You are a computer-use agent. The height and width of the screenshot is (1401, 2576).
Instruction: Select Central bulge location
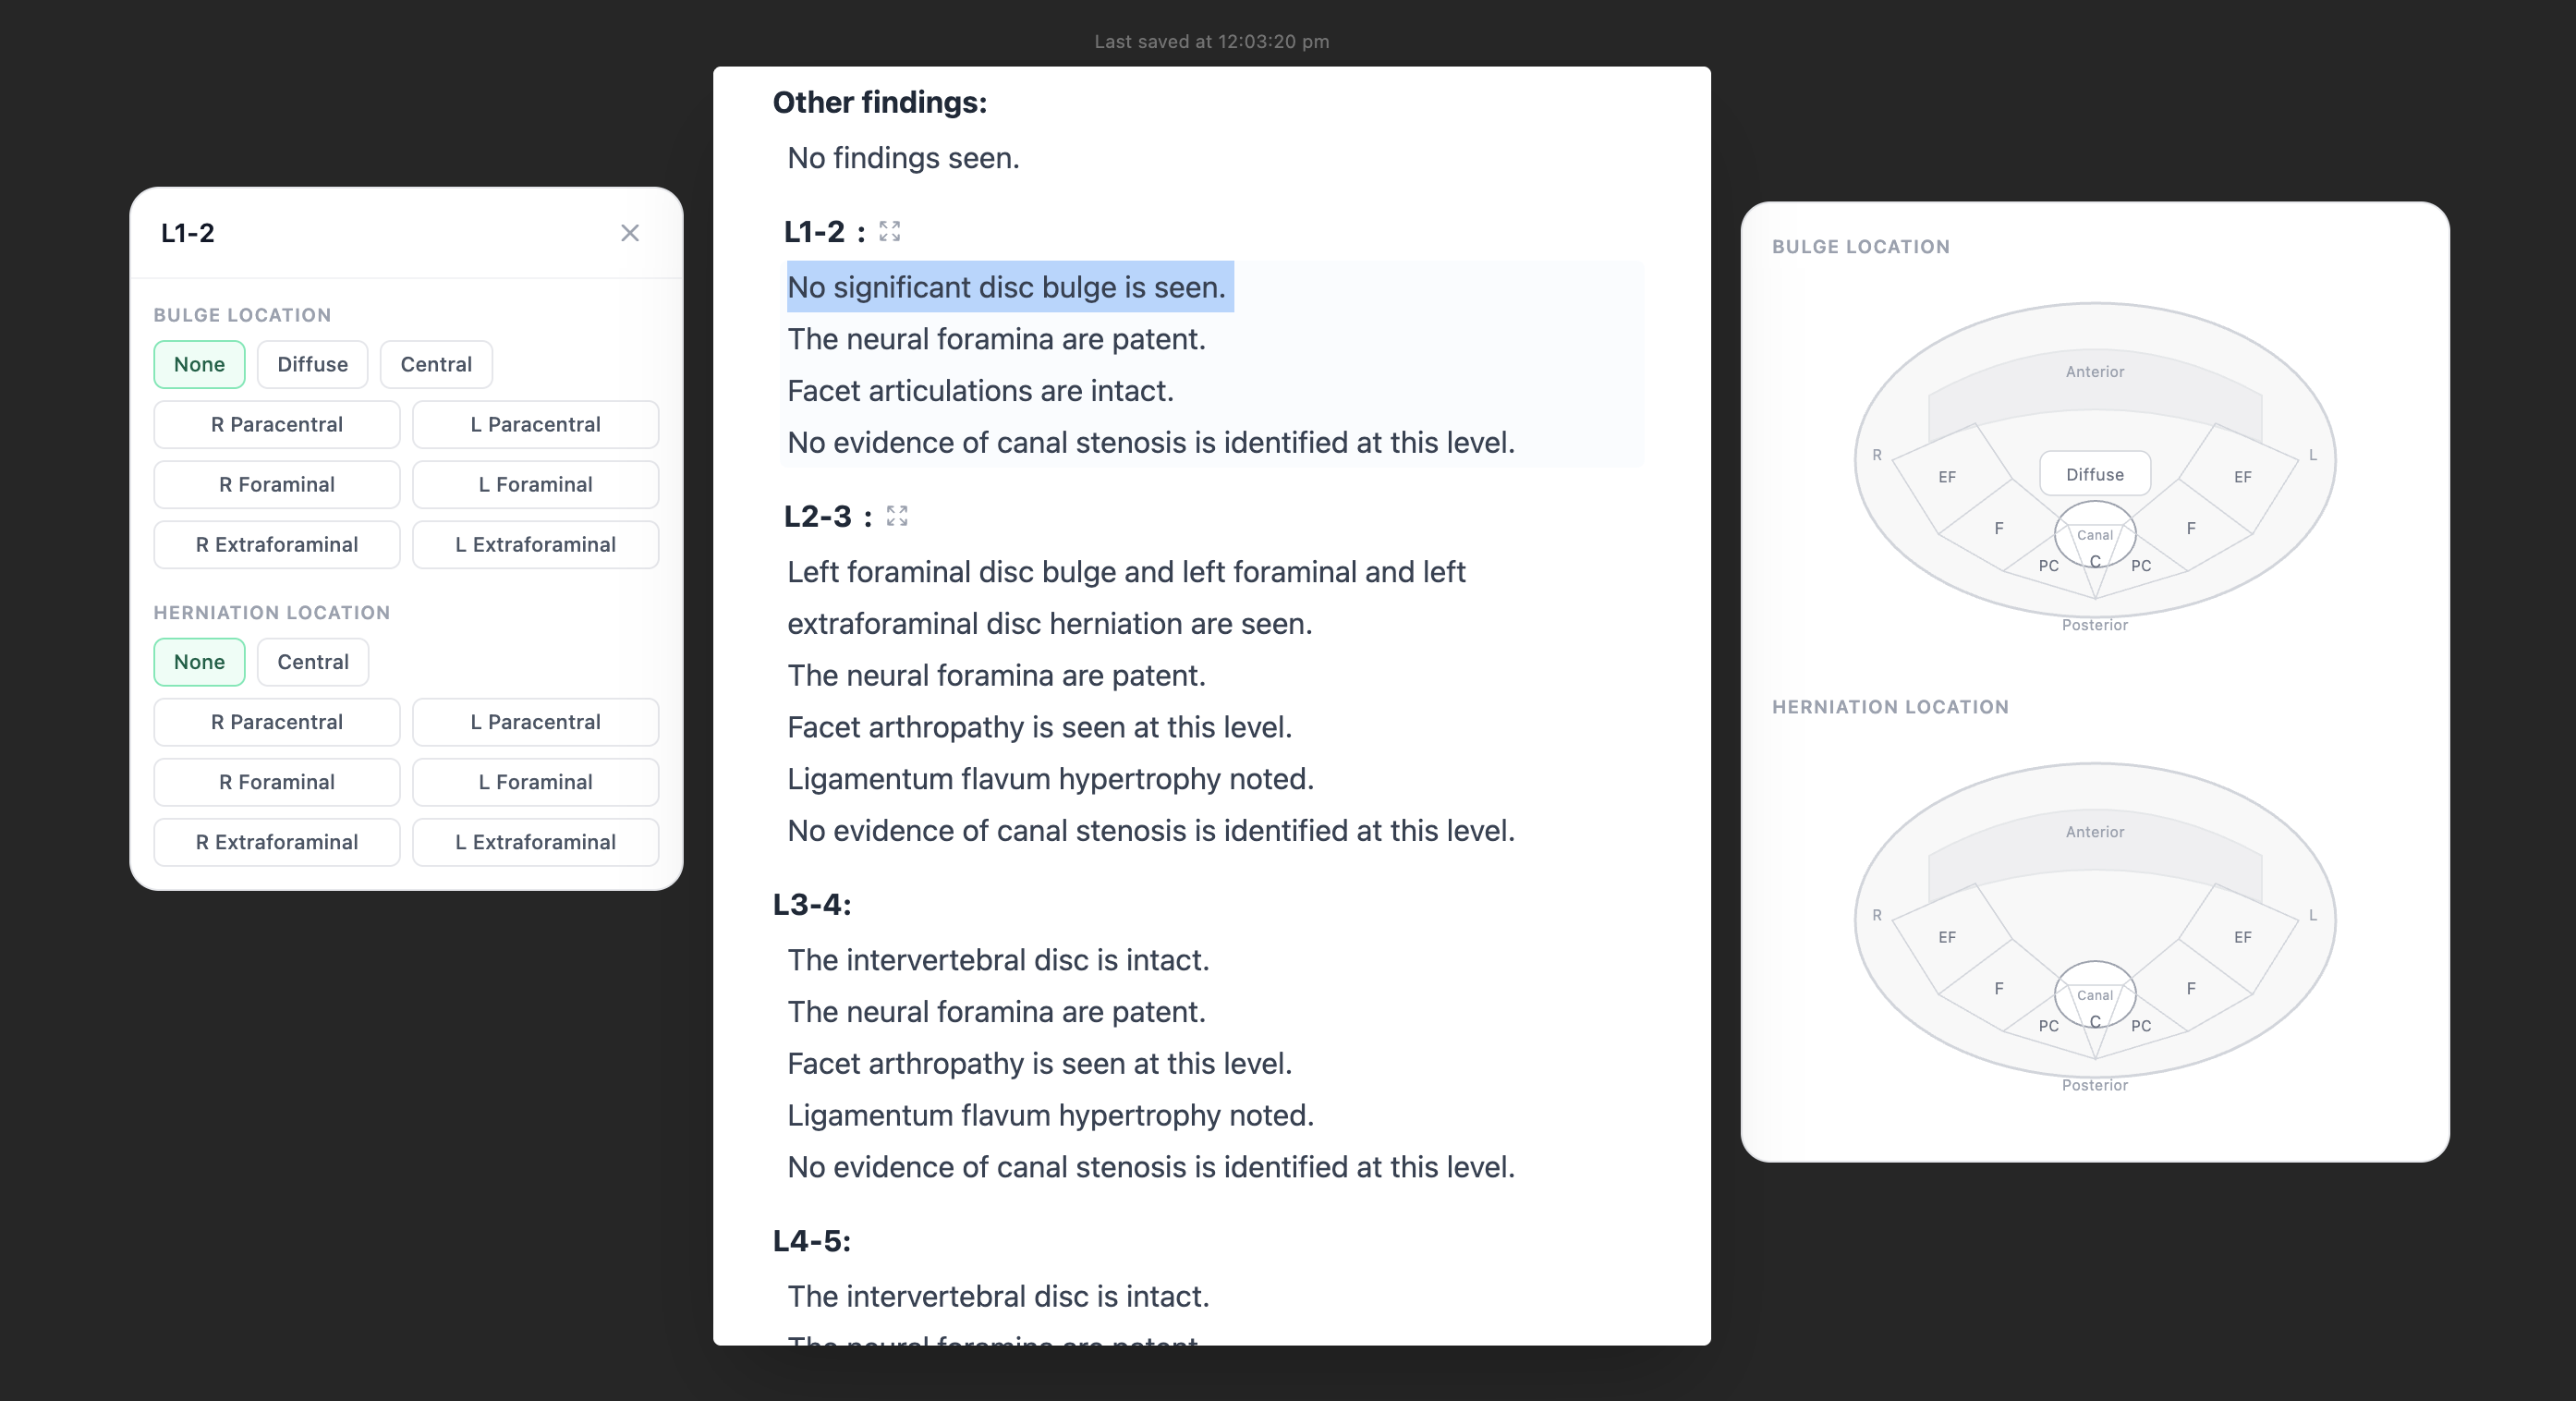tap(436, 364)
